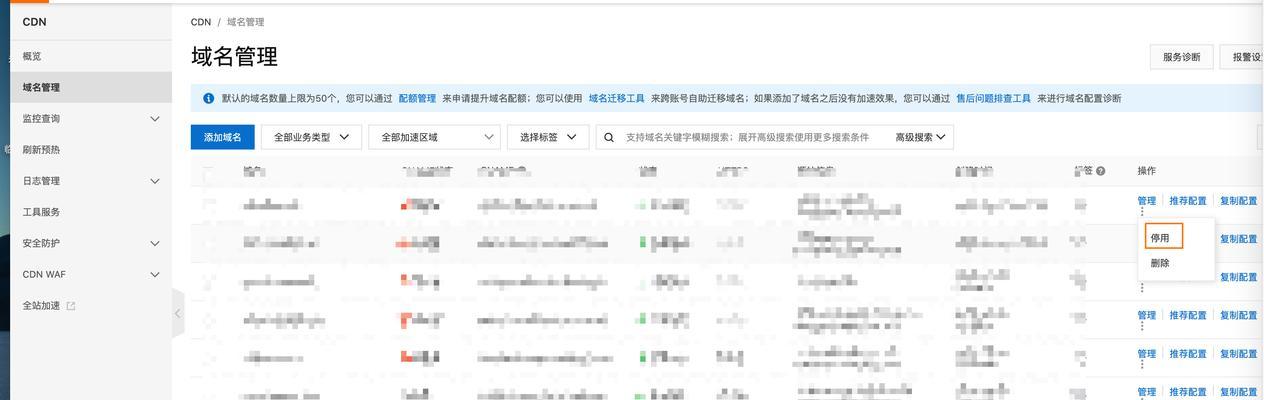This screenshot has width=1264, height=400.
Task: Expand the CDN WAF sidebar chevron
Action: (155, 274)
